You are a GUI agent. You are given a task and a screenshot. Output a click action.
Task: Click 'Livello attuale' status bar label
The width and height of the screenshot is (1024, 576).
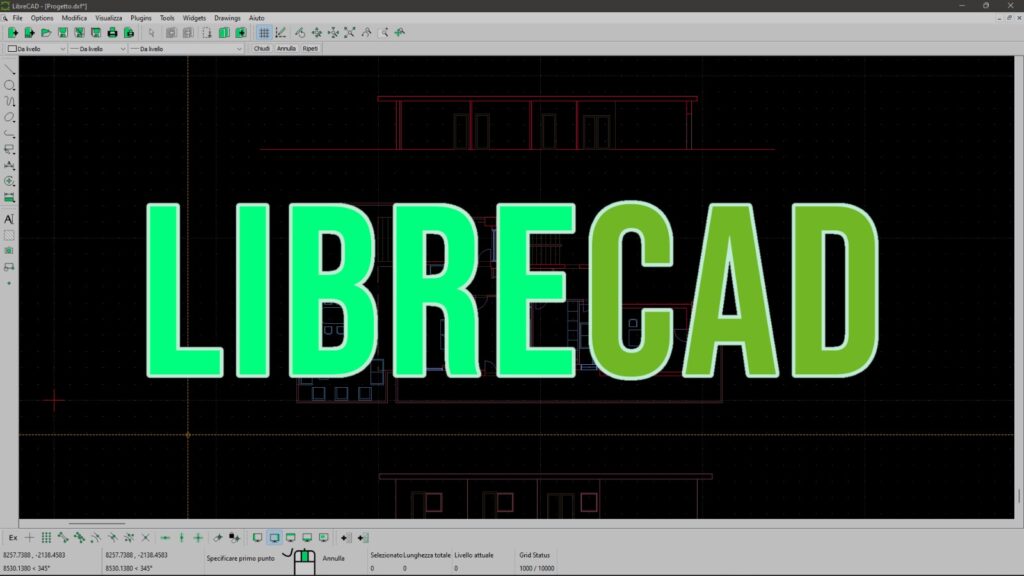coord(474,555)
